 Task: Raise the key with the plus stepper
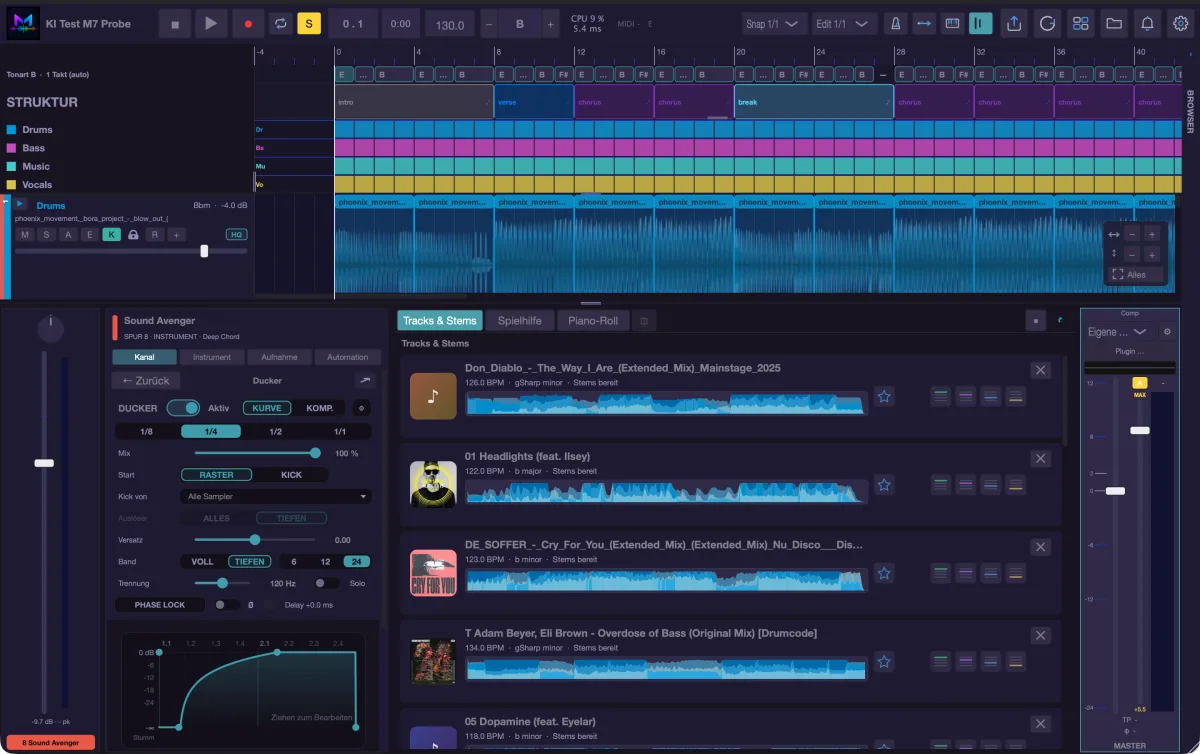[x=550, y=24]
